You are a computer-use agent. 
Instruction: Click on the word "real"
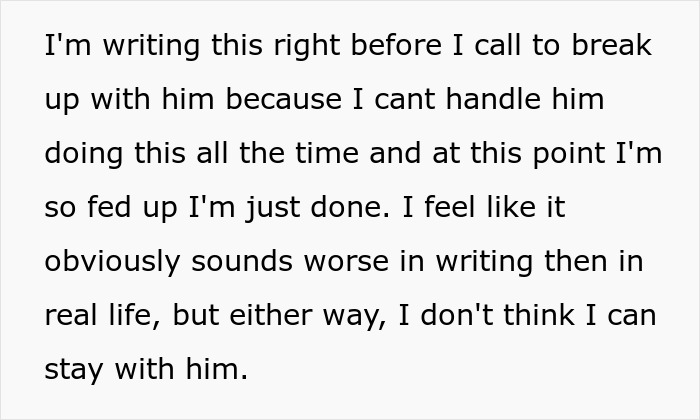72,315
